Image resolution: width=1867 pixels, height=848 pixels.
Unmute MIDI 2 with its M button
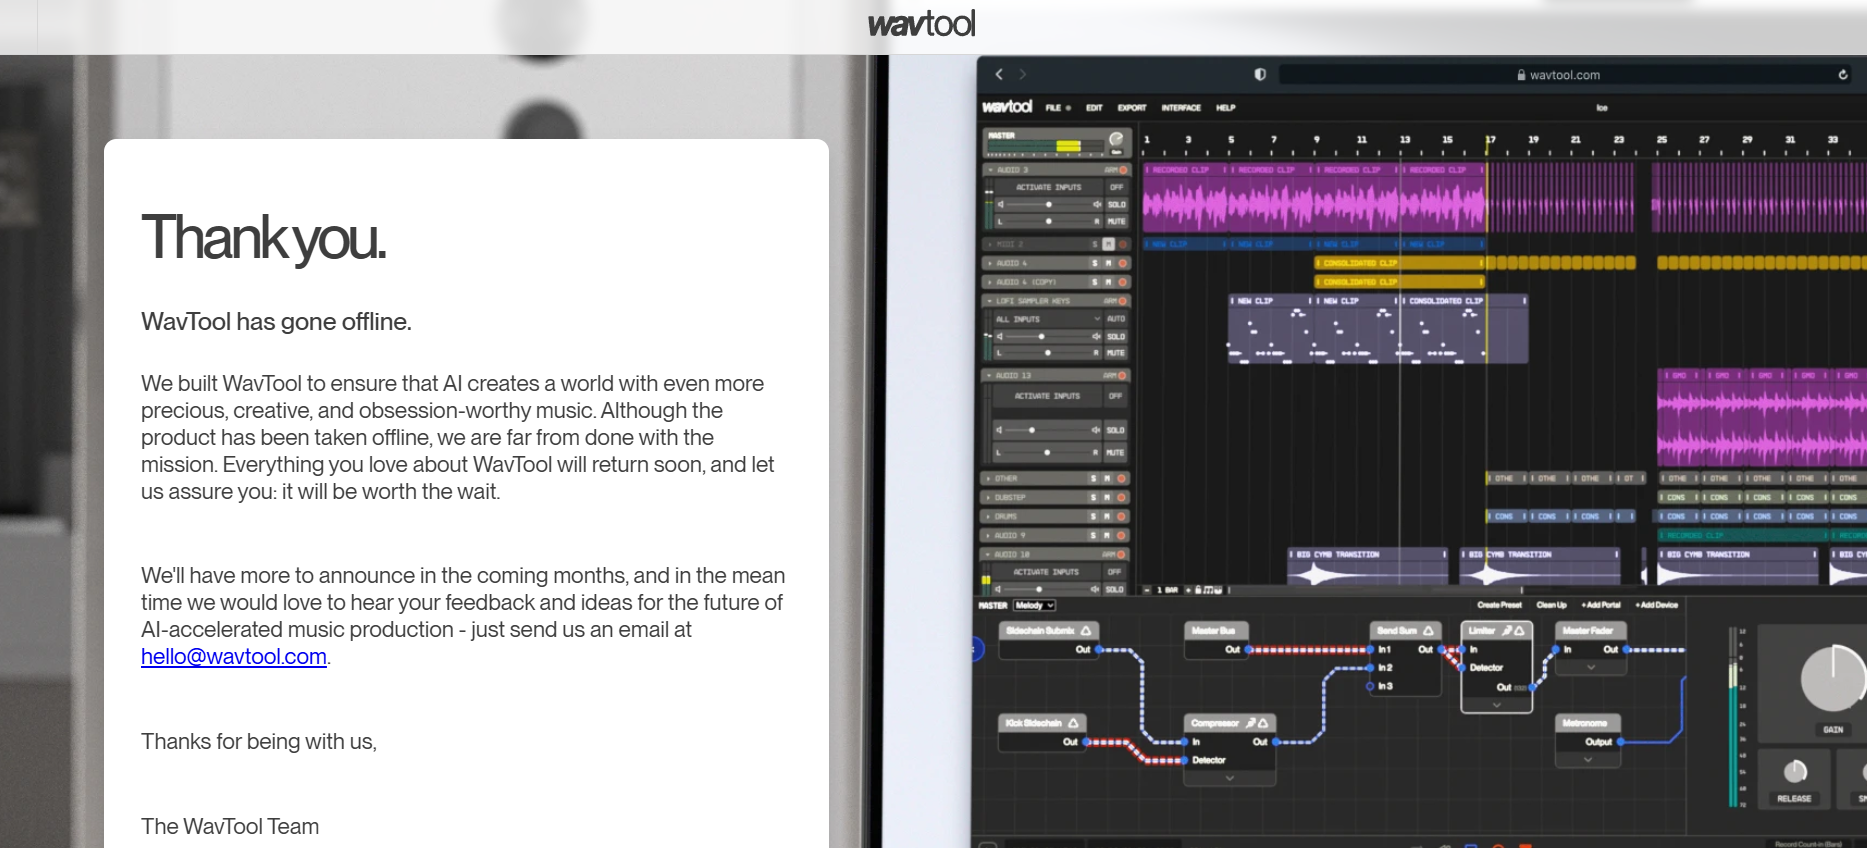1108,244
